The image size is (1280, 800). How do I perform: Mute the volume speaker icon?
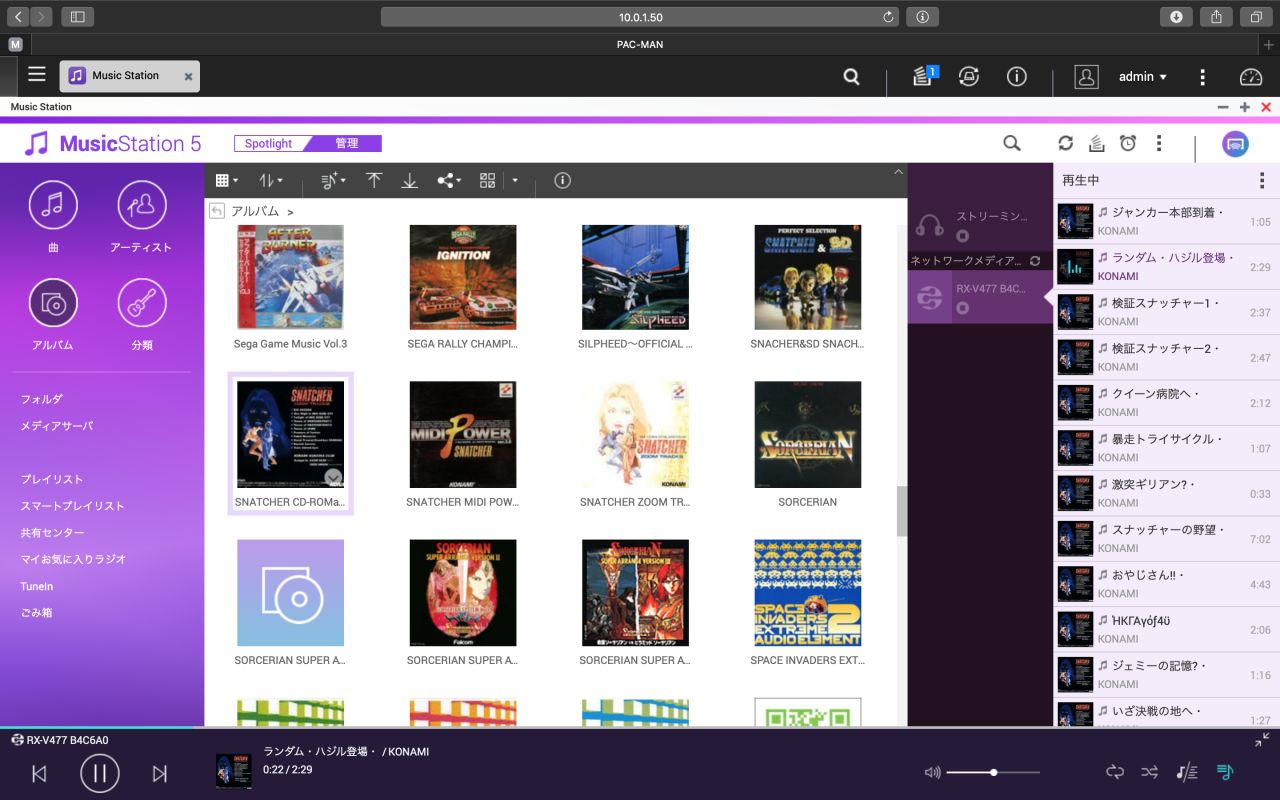(932, 772)
